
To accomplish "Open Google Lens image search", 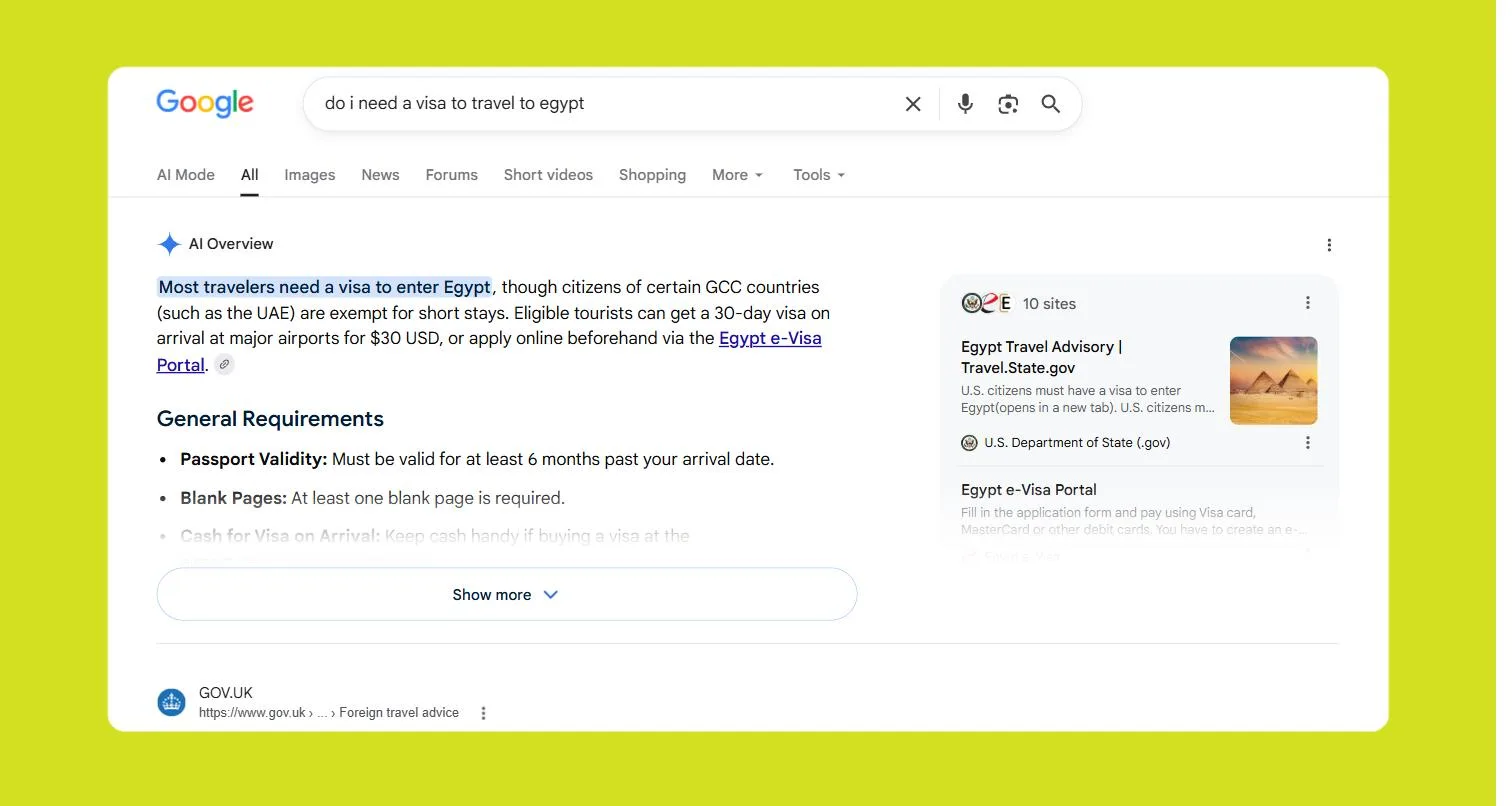I will click(1008, 104).
